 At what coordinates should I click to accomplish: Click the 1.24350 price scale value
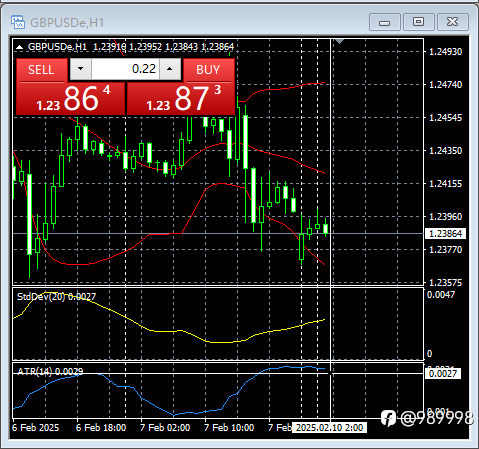pyautogui.click(x=445, y=151)
